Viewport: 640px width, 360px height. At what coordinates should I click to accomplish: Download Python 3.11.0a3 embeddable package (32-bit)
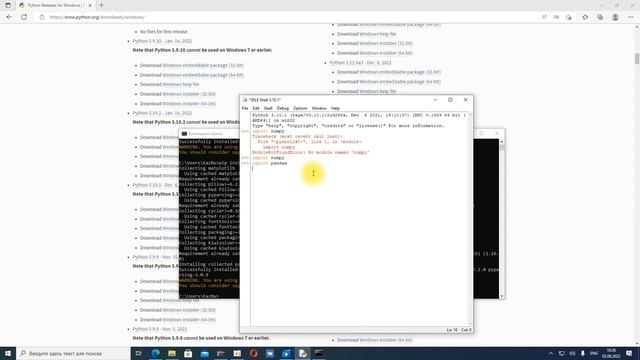tap(400, 72)
